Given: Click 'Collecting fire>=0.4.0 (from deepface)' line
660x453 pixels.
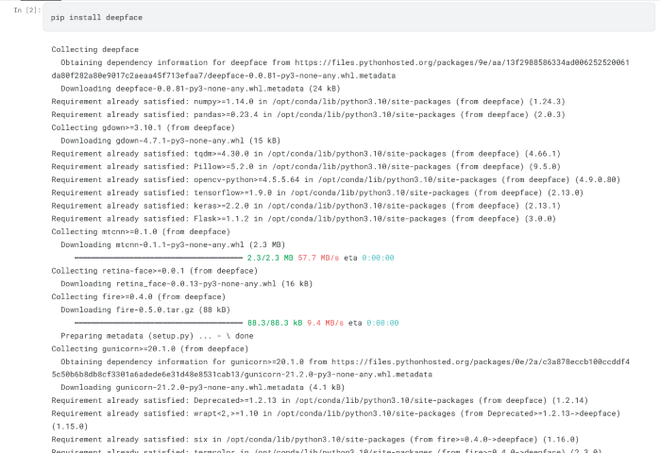Looking at the screenshot, I should pyautogui.click(x=138, y=297).
